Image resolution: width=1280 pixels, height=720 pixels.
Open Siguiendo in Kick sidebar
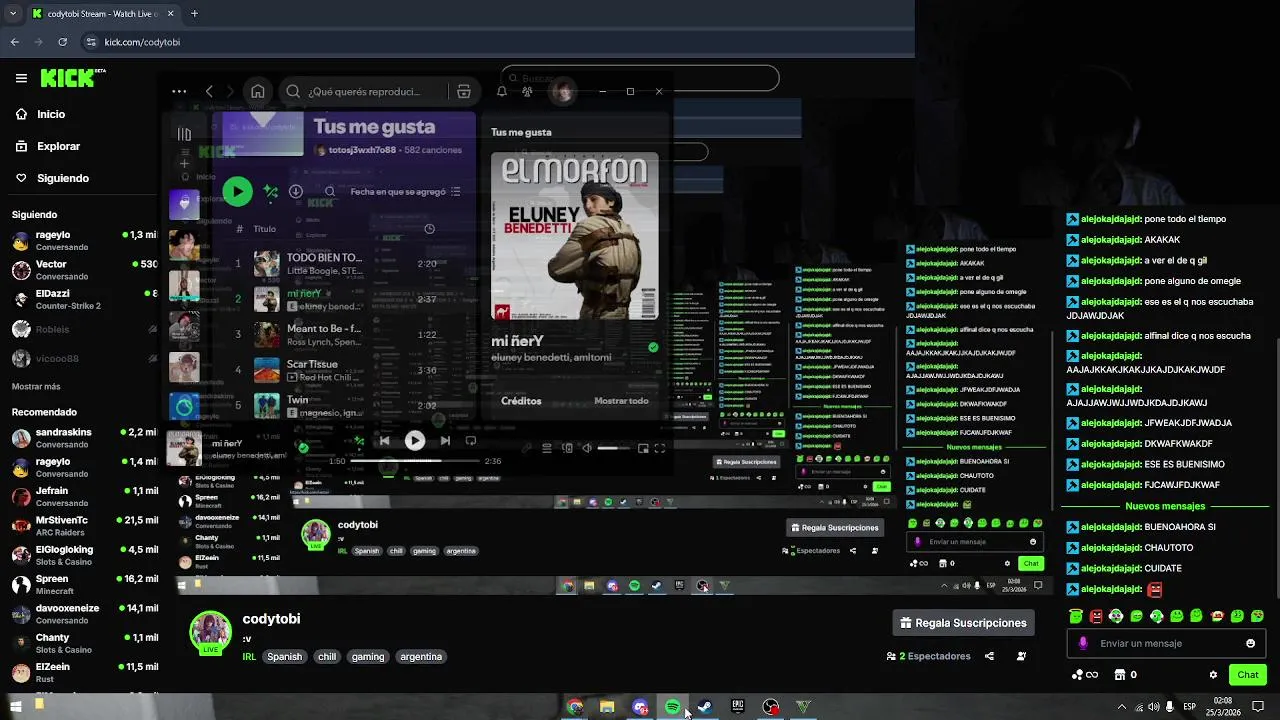pos(63,178)
